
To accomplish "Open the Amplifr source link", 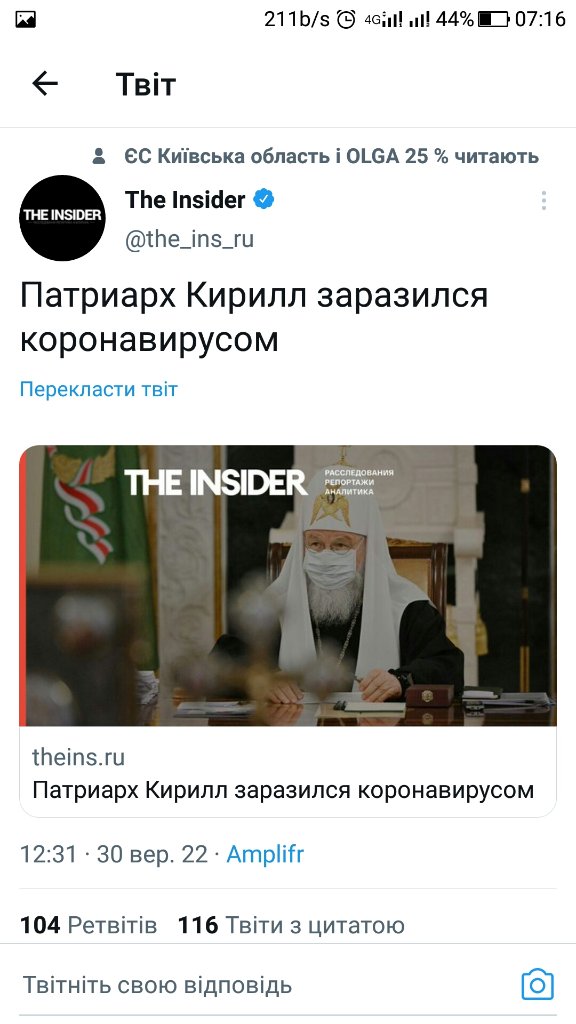I will tap(265, 854).
